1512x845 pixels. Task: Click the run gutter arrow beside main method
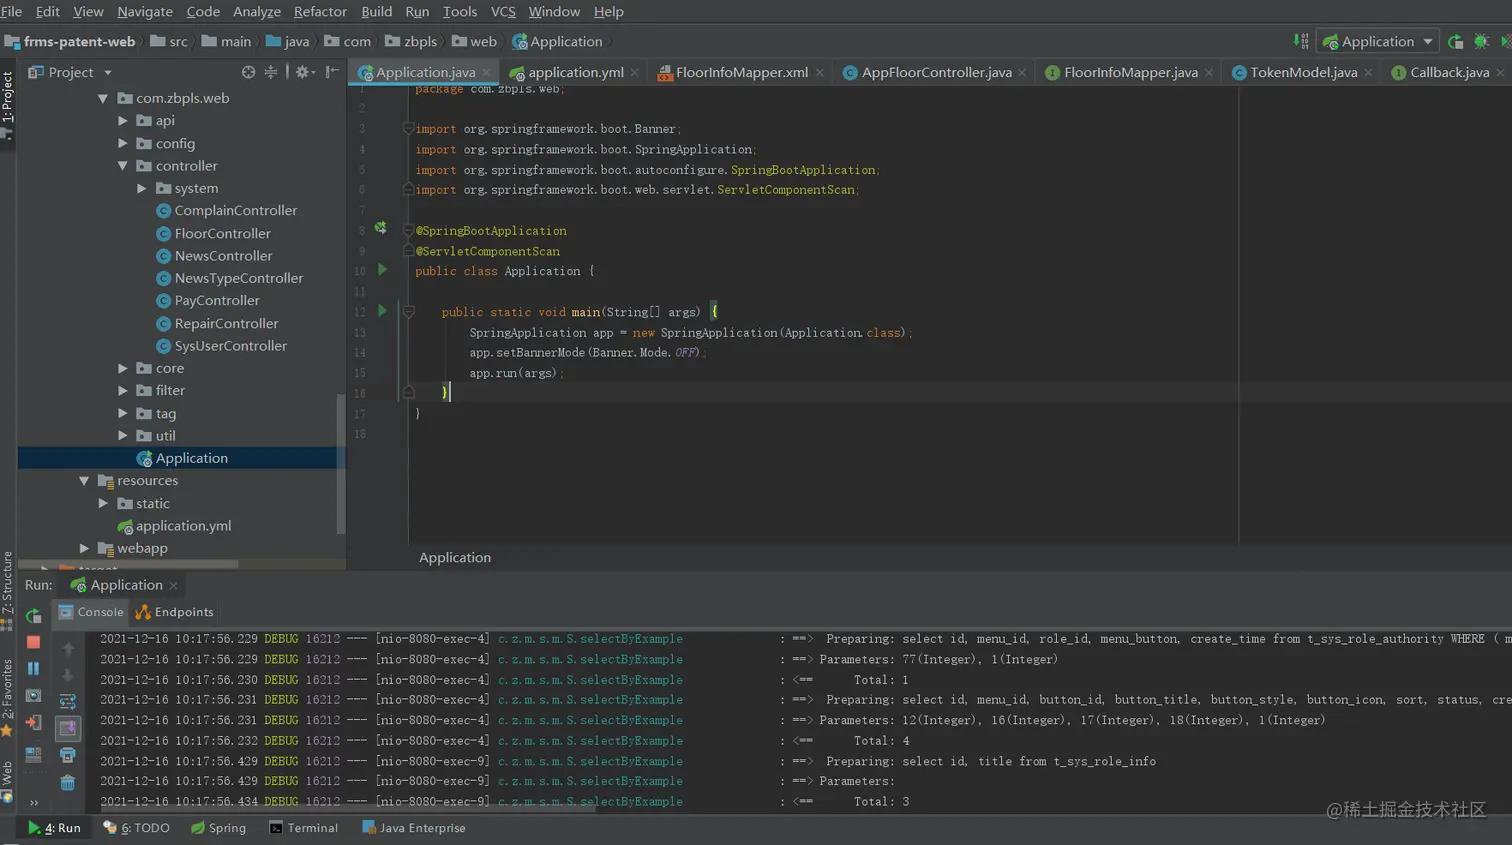(x=382, y=311)
